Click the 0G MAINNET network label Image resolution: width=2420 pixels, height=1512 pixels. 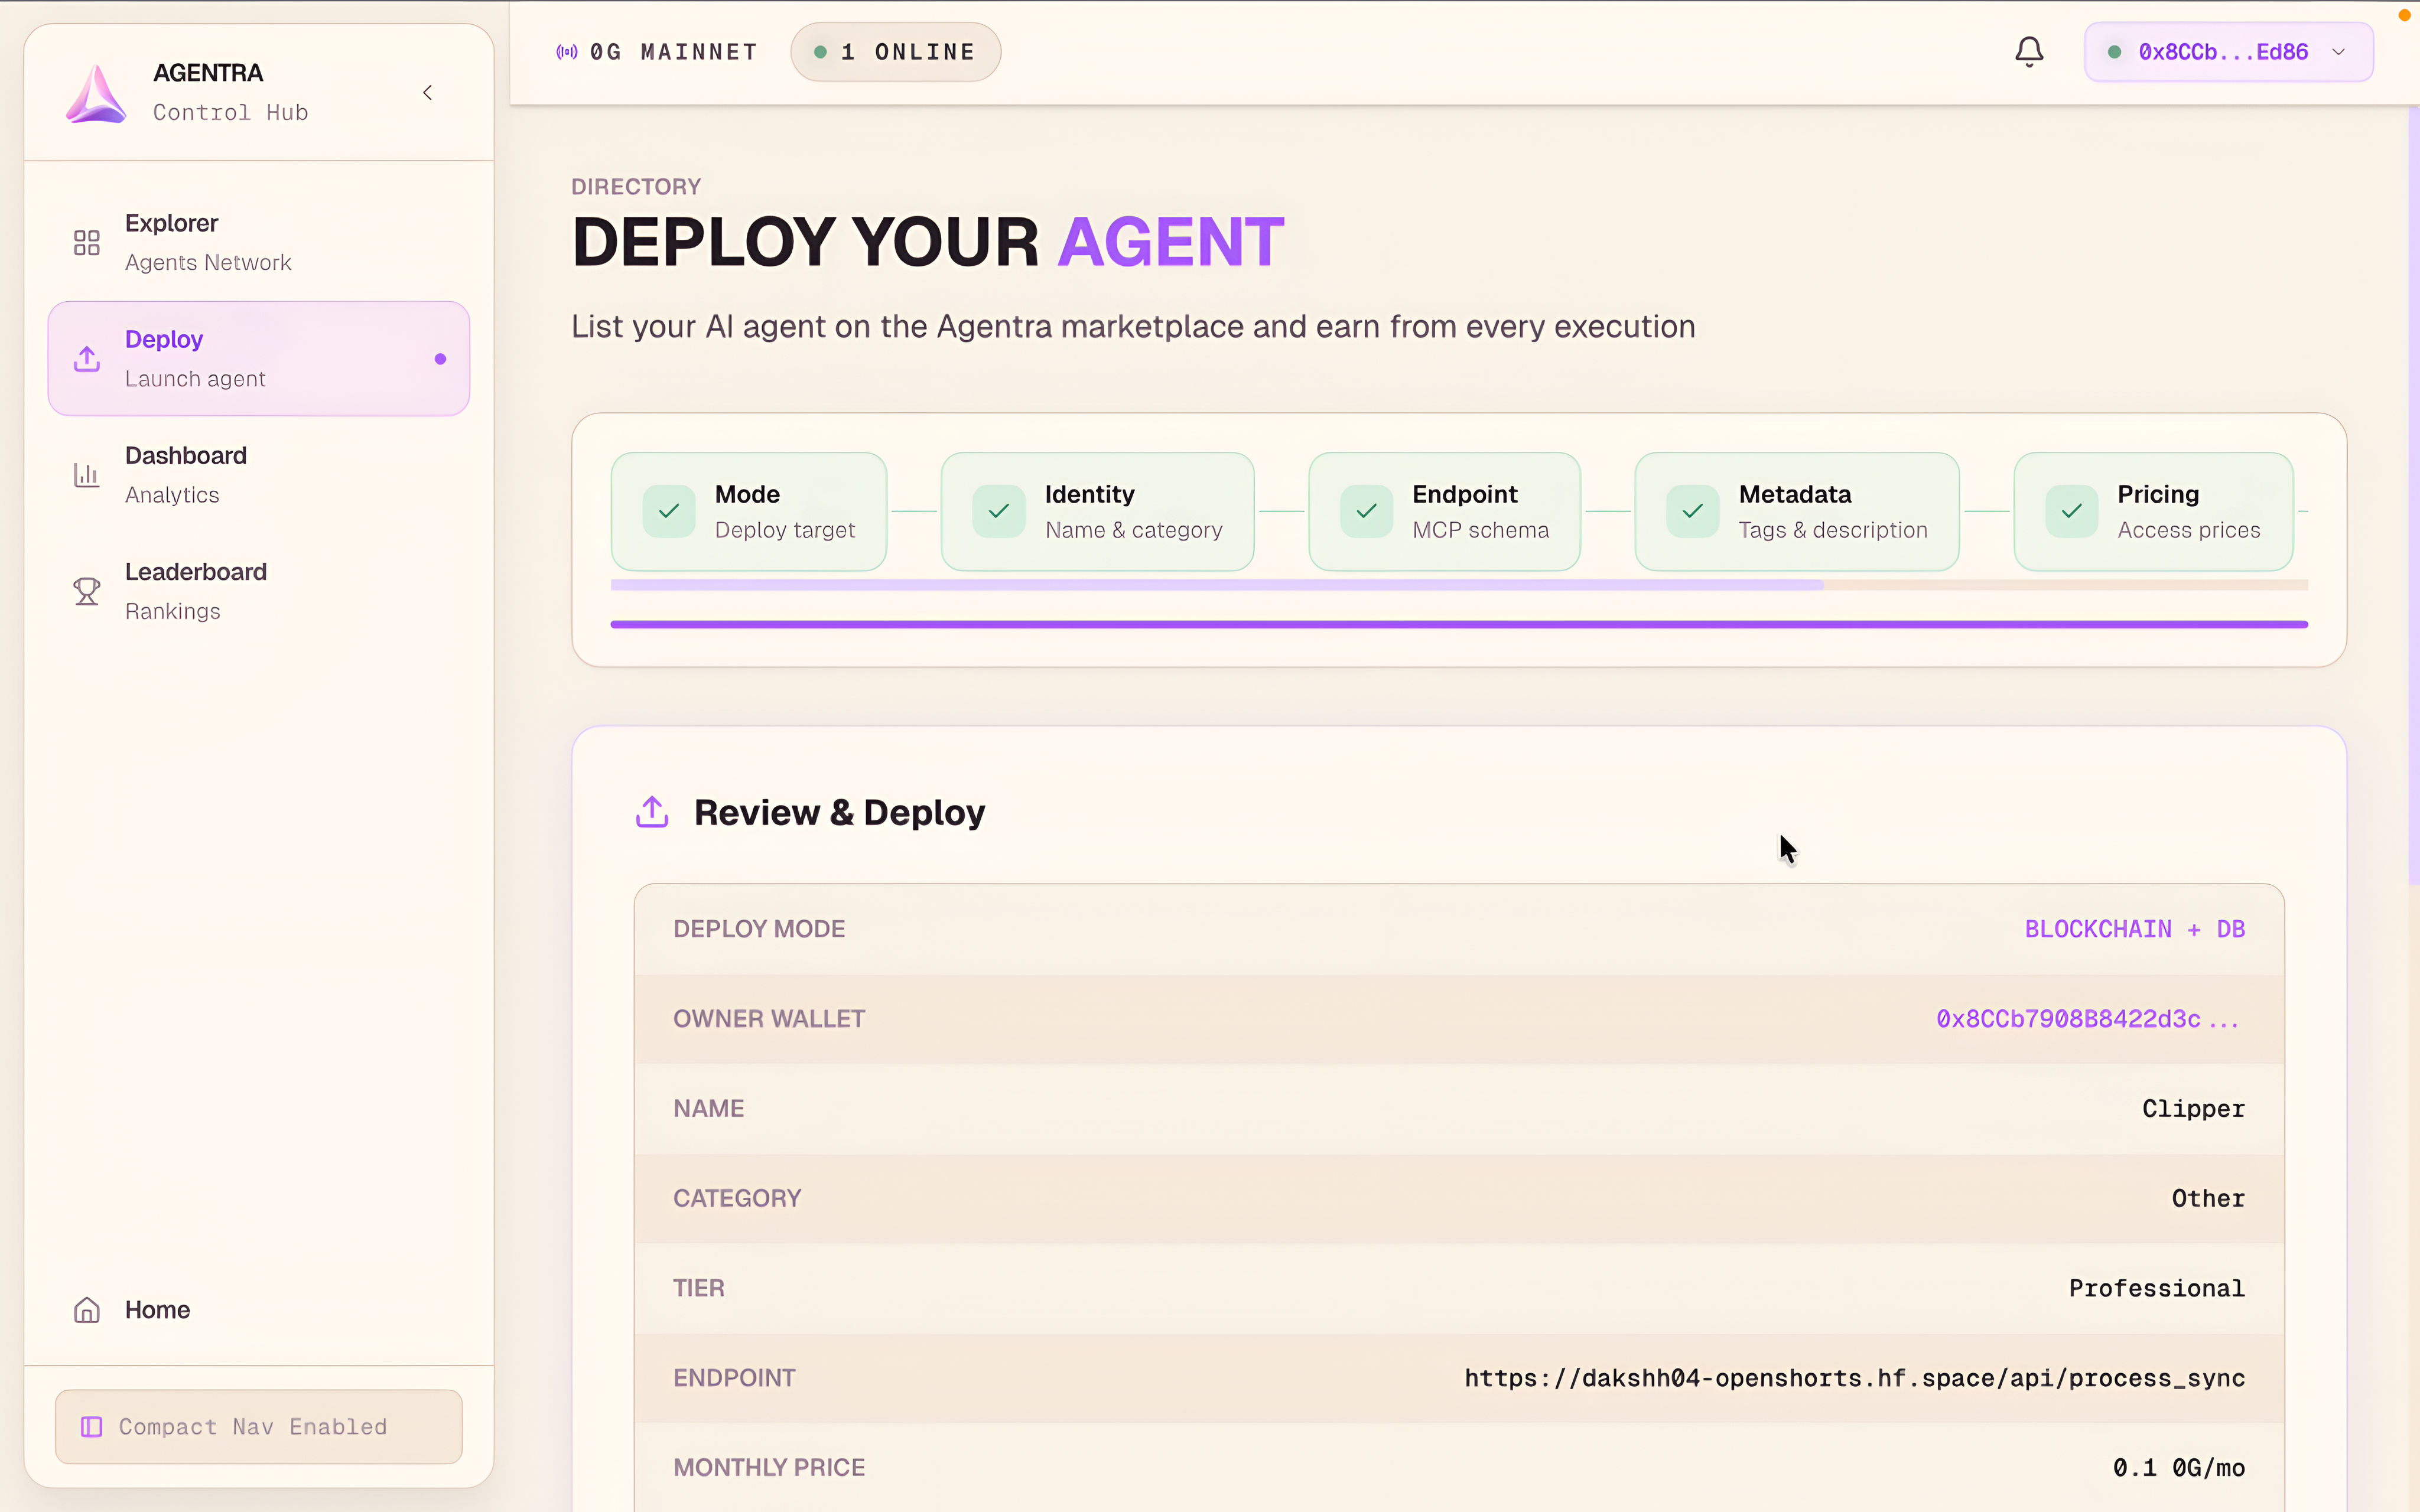pos(674,52)
